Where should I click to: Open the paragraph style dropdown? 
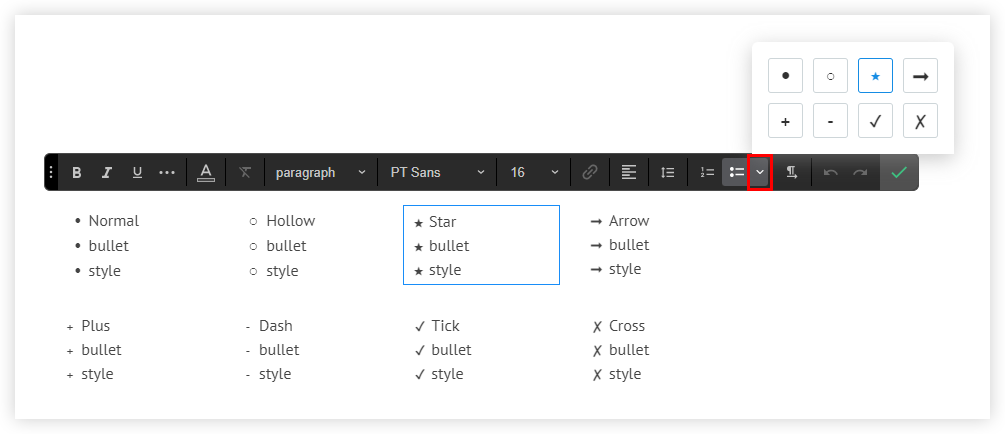(x=320, y=172)
